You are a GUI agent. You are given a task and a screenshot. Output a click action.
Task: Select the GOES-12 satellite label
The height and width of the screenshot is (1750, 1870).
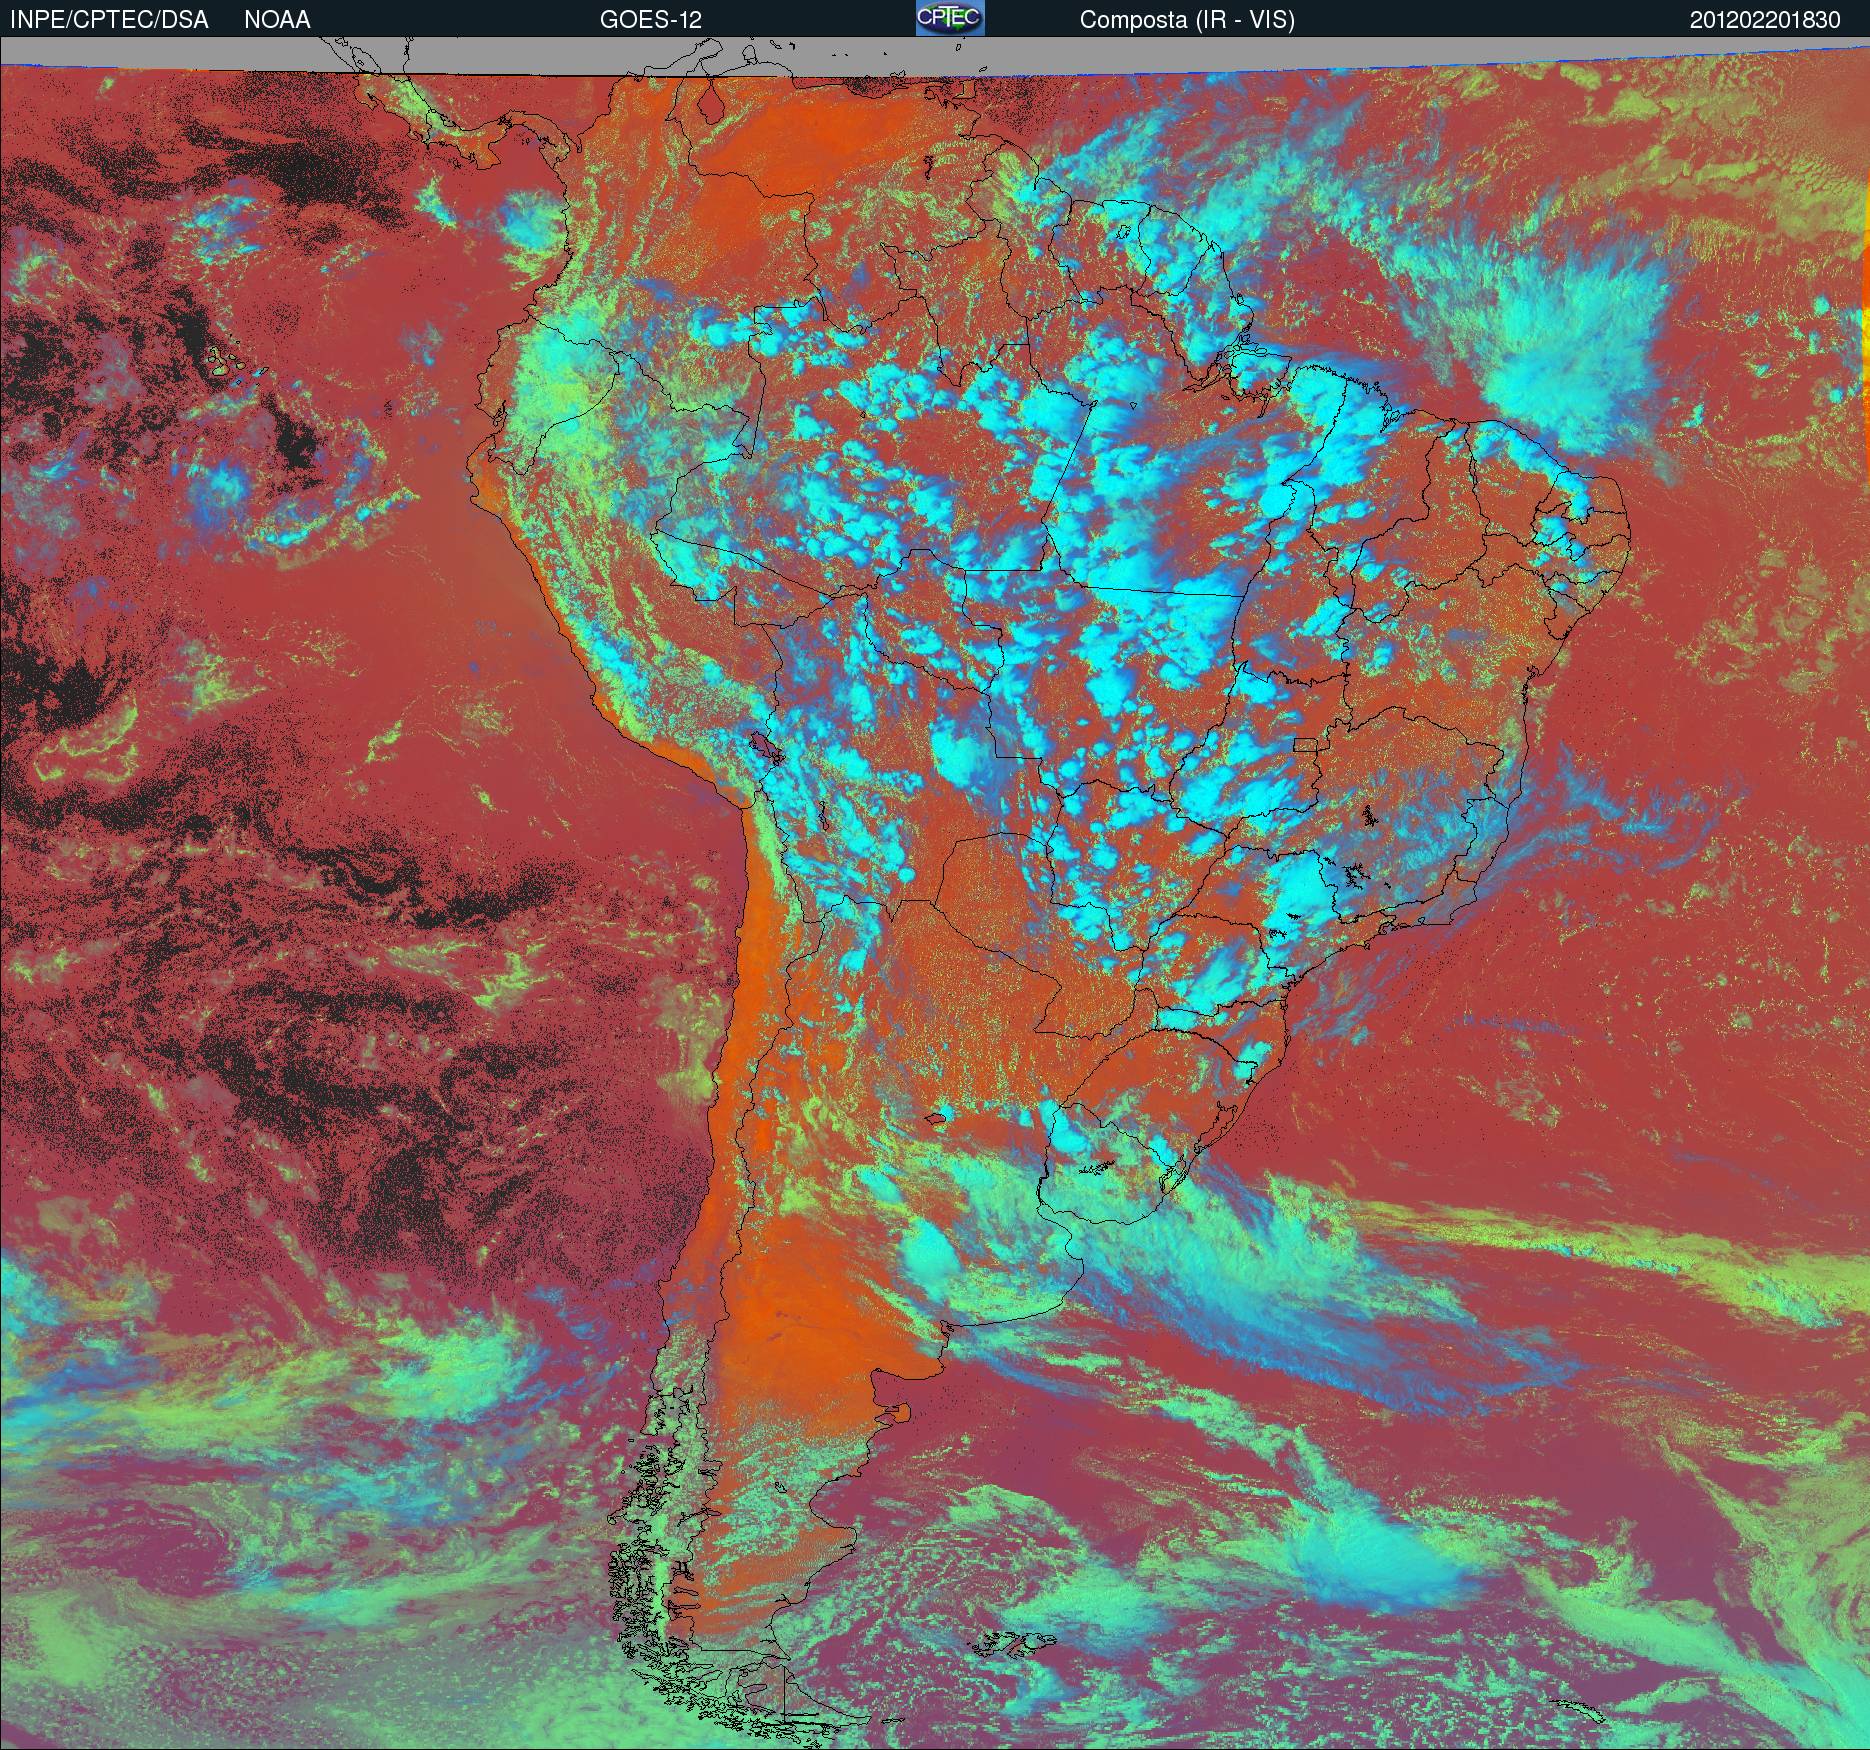[650, 20]
